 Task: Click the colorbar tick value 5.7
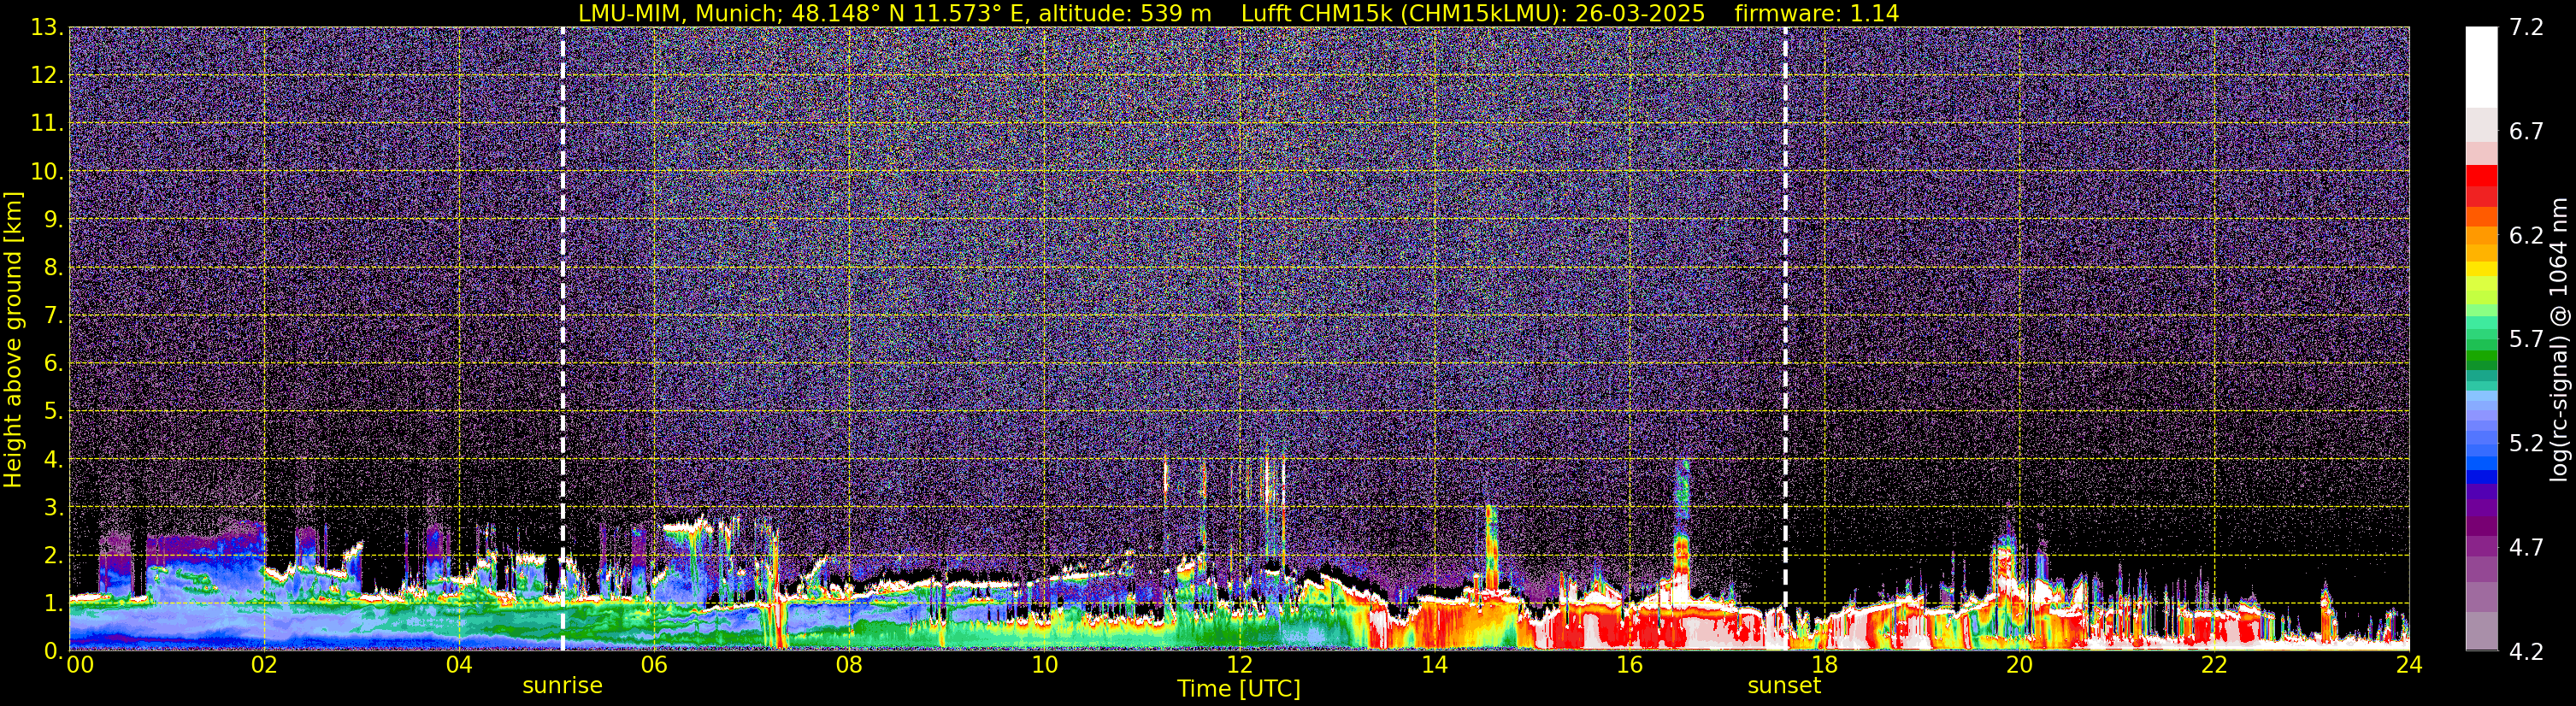[2526, 339]
